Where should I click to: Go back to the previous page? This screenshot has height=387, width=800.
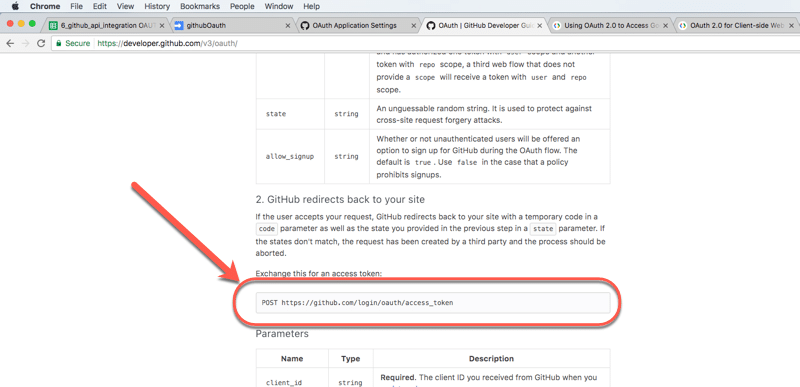point(10,43)
